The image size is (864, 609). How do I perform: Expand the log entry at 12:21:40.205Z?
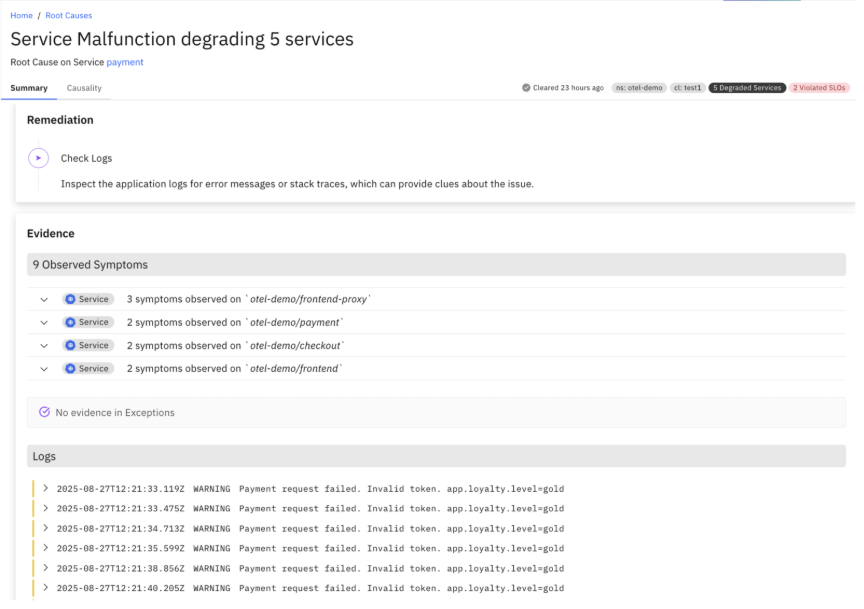46,588
